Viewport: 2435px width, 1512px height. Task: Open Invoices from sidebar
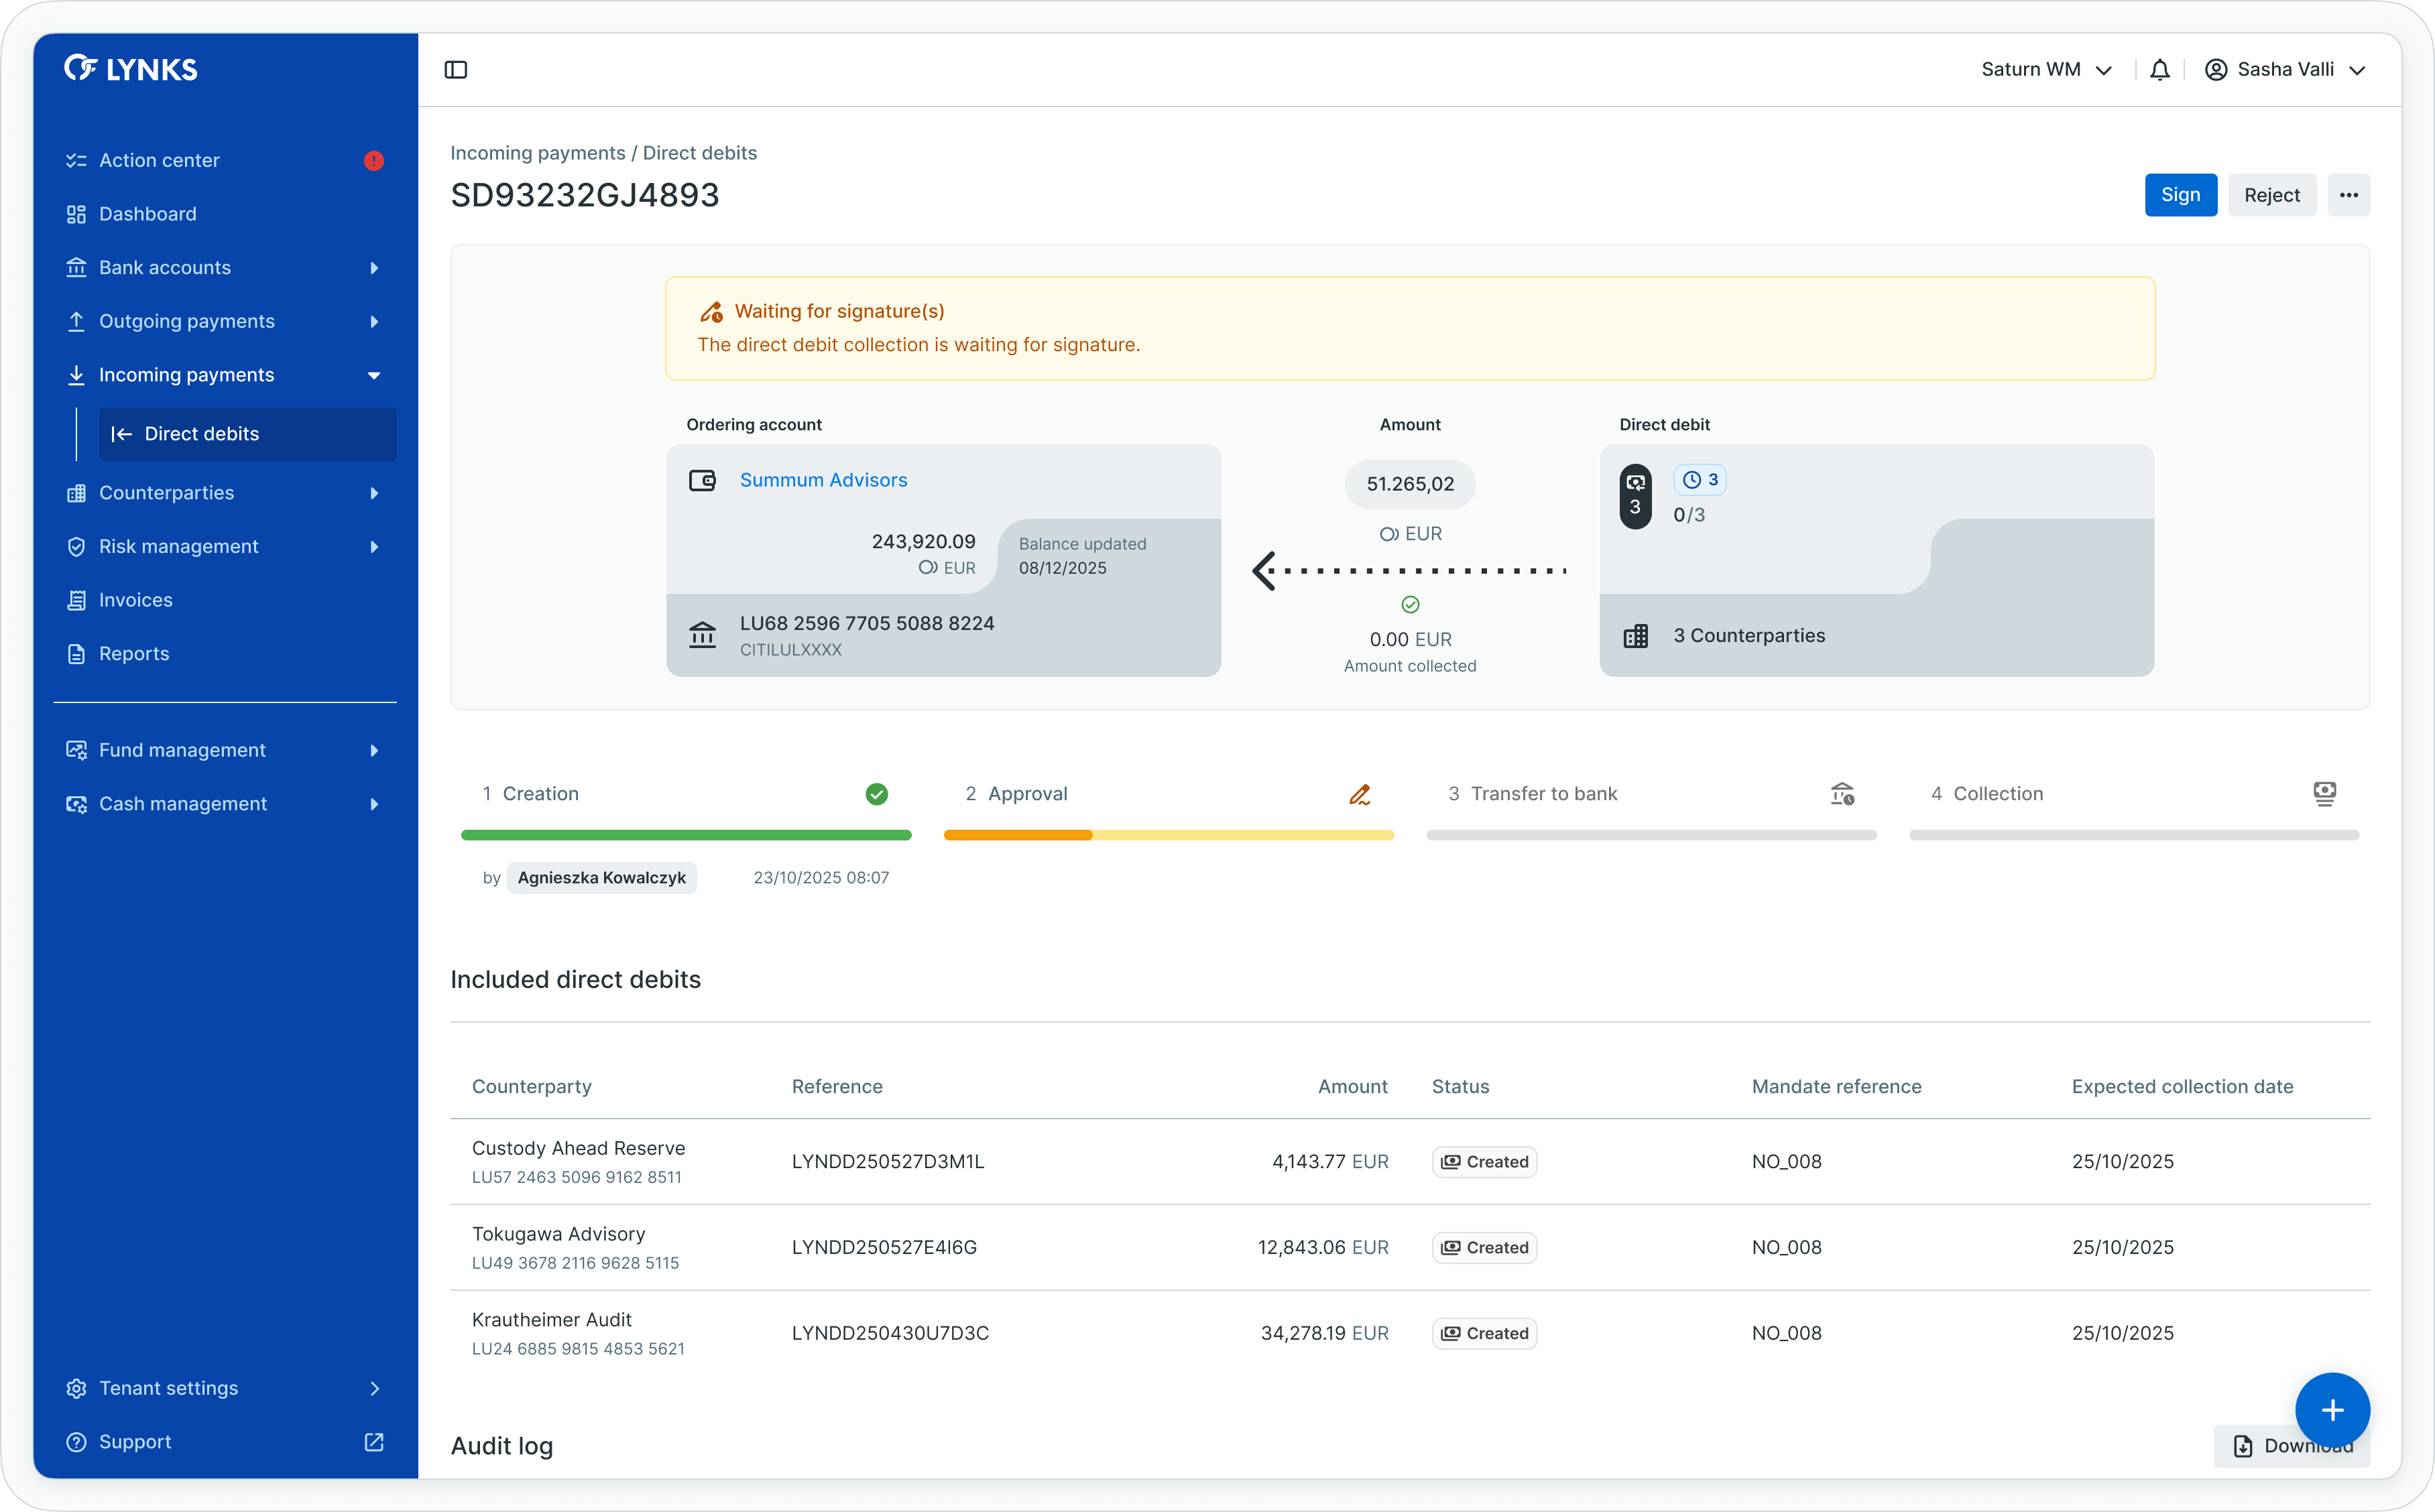pyautogui.click(x=136, y=600)
